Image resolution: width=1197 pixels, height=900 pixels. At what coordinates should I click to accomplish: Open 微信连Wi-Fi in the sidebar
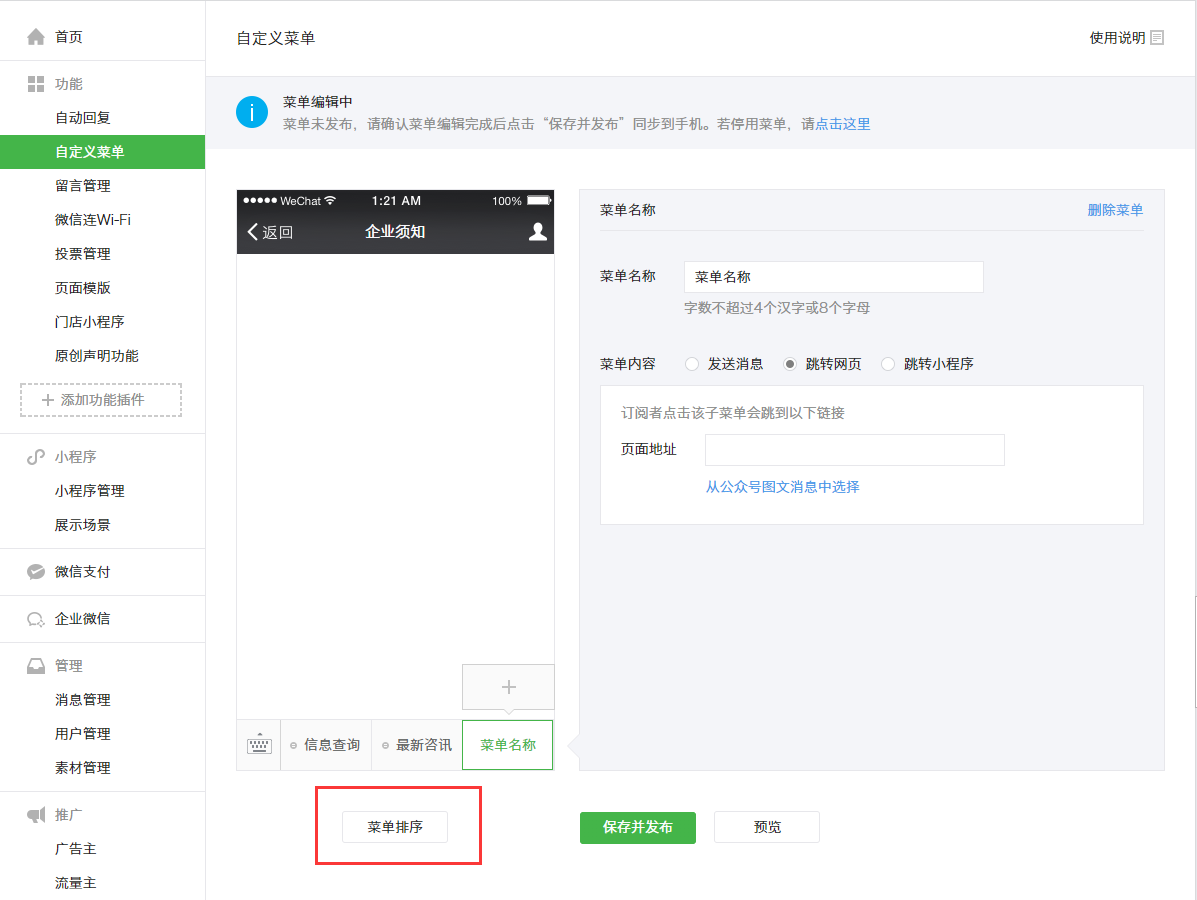point(93,220)
